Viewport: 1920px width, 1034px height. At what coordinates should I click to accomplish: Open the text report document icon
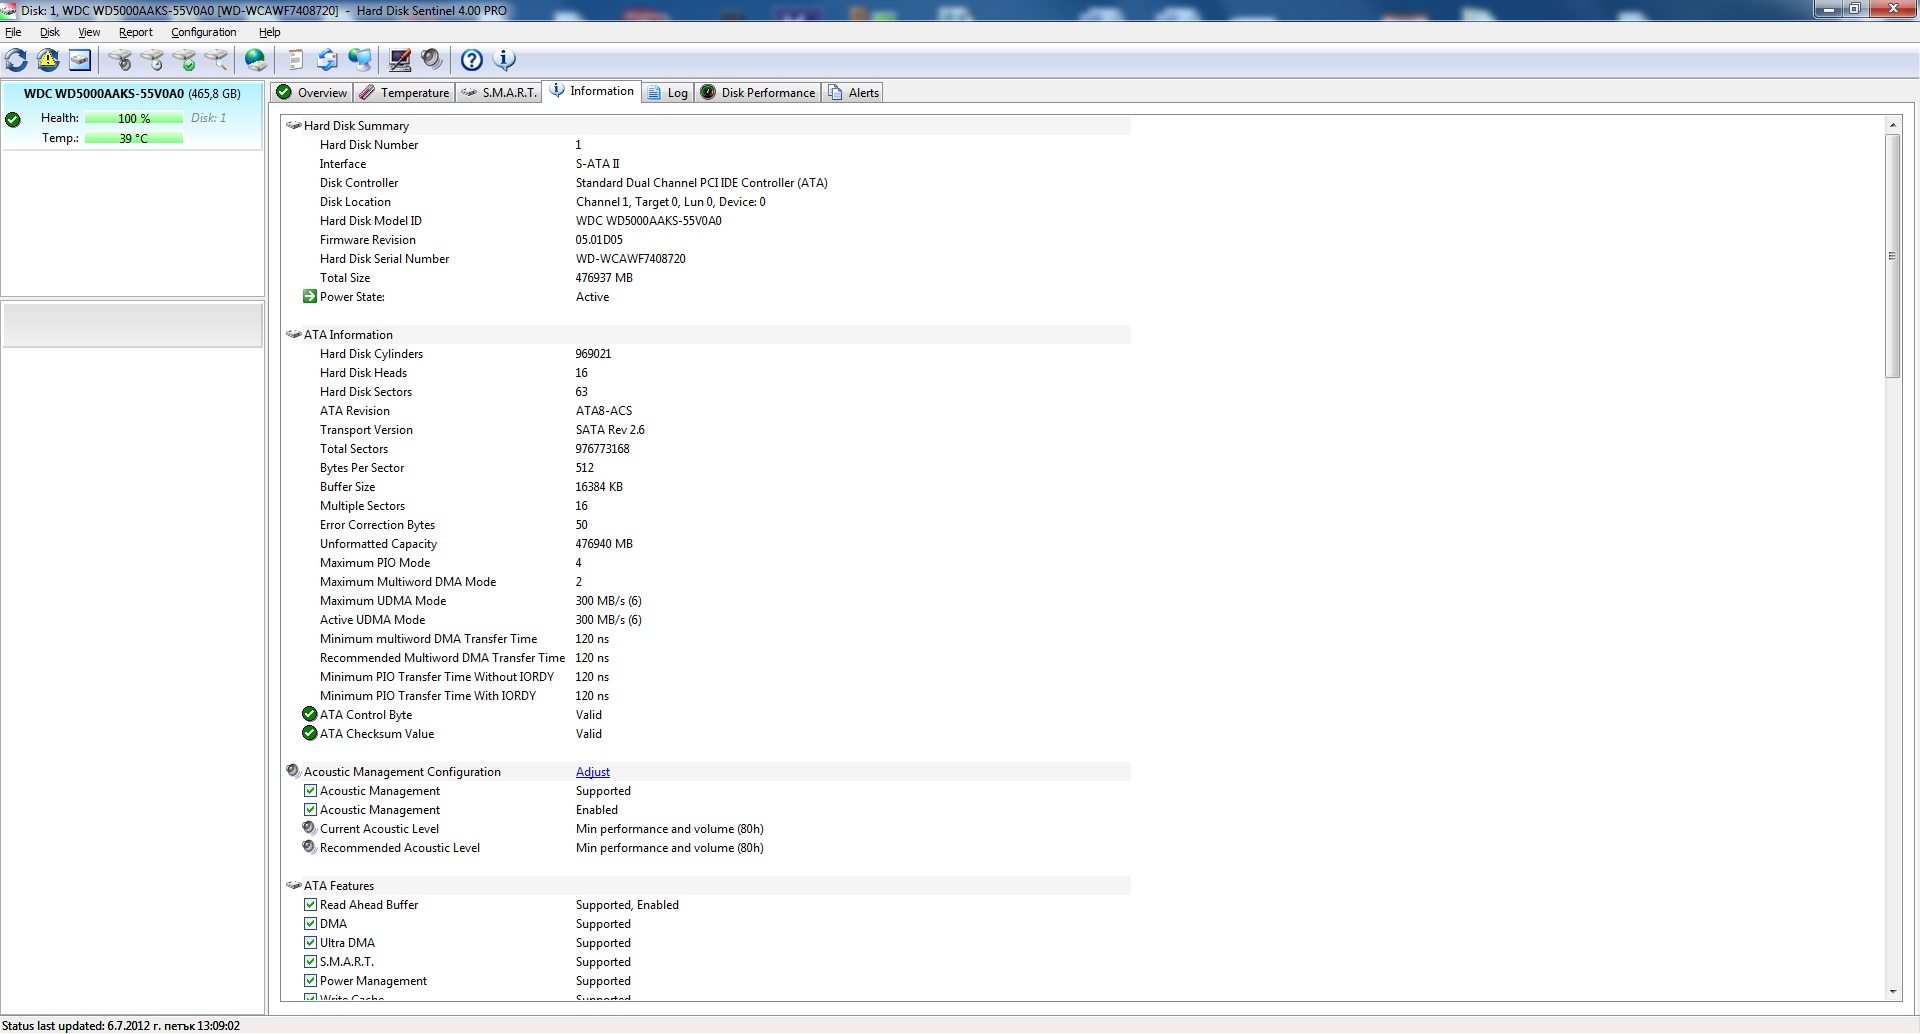pyautogui.click(x=296, y=60)
